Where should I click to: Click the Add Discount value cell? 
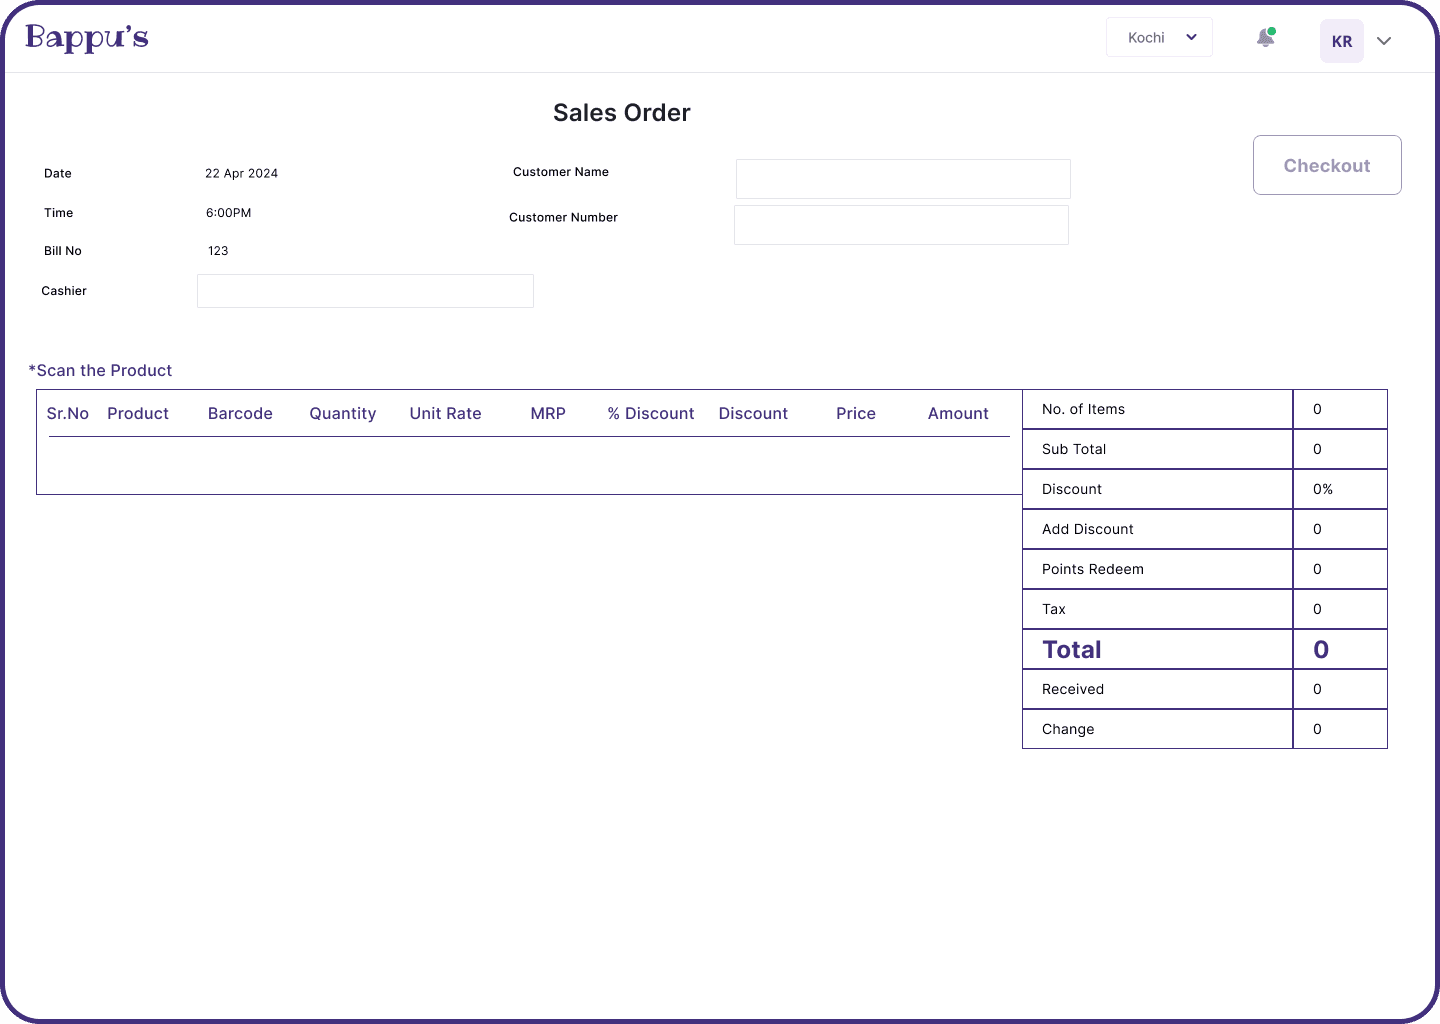pyautogui.click(x=1340, y=529)
